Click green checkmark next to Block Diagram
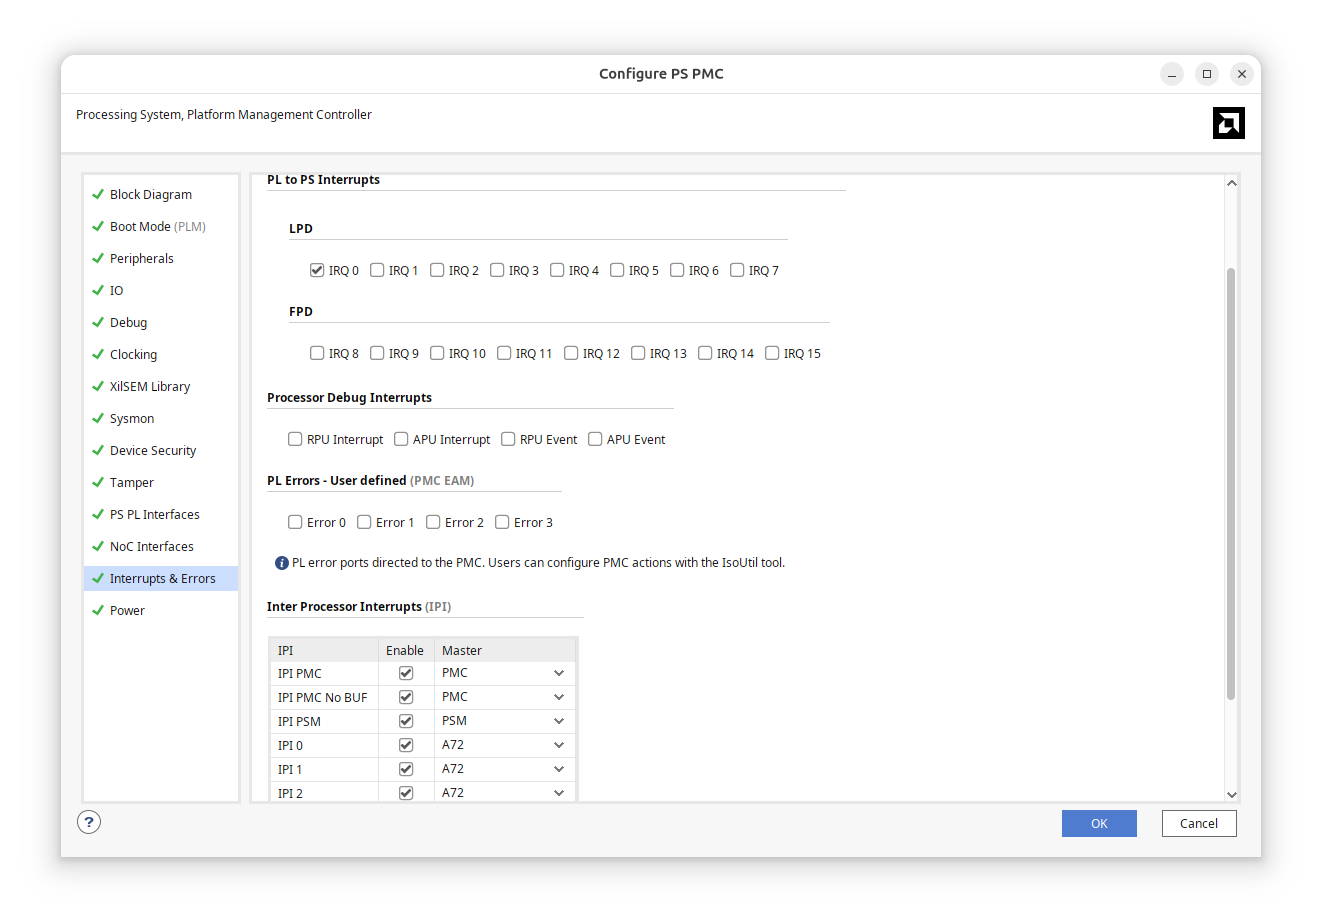This screenshot has height=924, width=1322. [x=98, y=194]
